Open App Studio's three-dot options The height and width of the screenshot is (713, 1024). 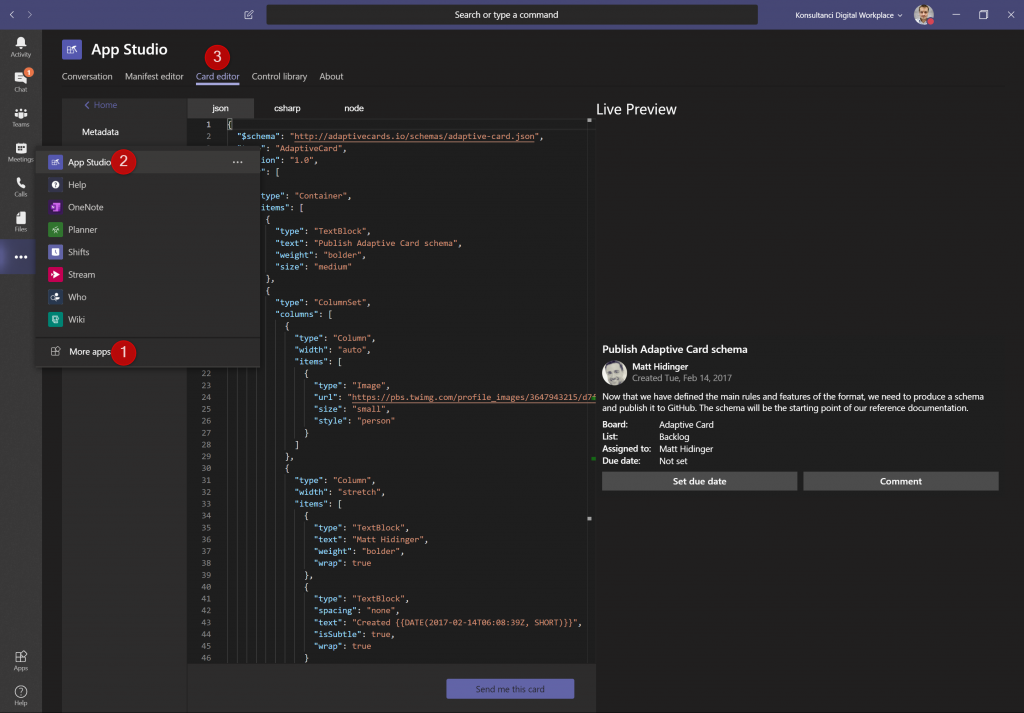pyautogui.click(x=237, y=162)
